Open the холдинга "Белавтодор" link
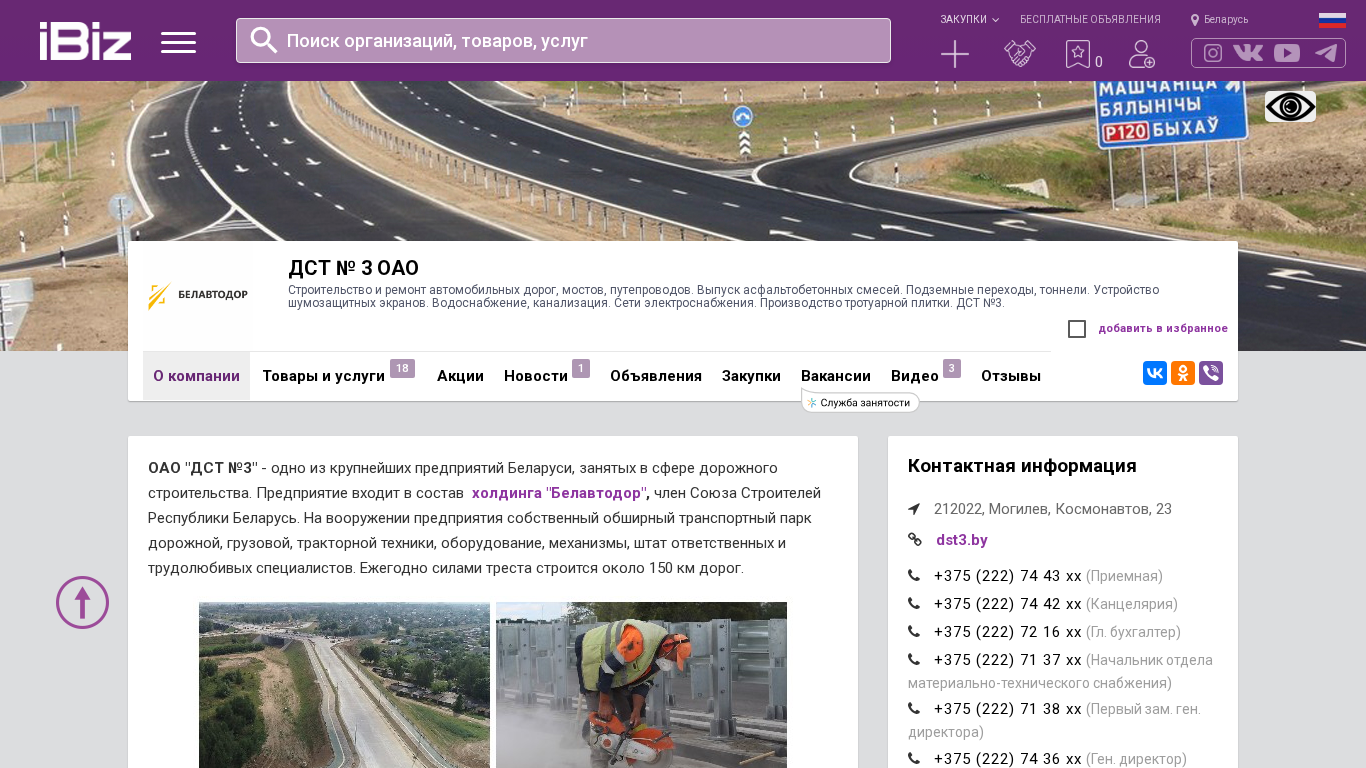1366x768 pixels. [558, 493]
